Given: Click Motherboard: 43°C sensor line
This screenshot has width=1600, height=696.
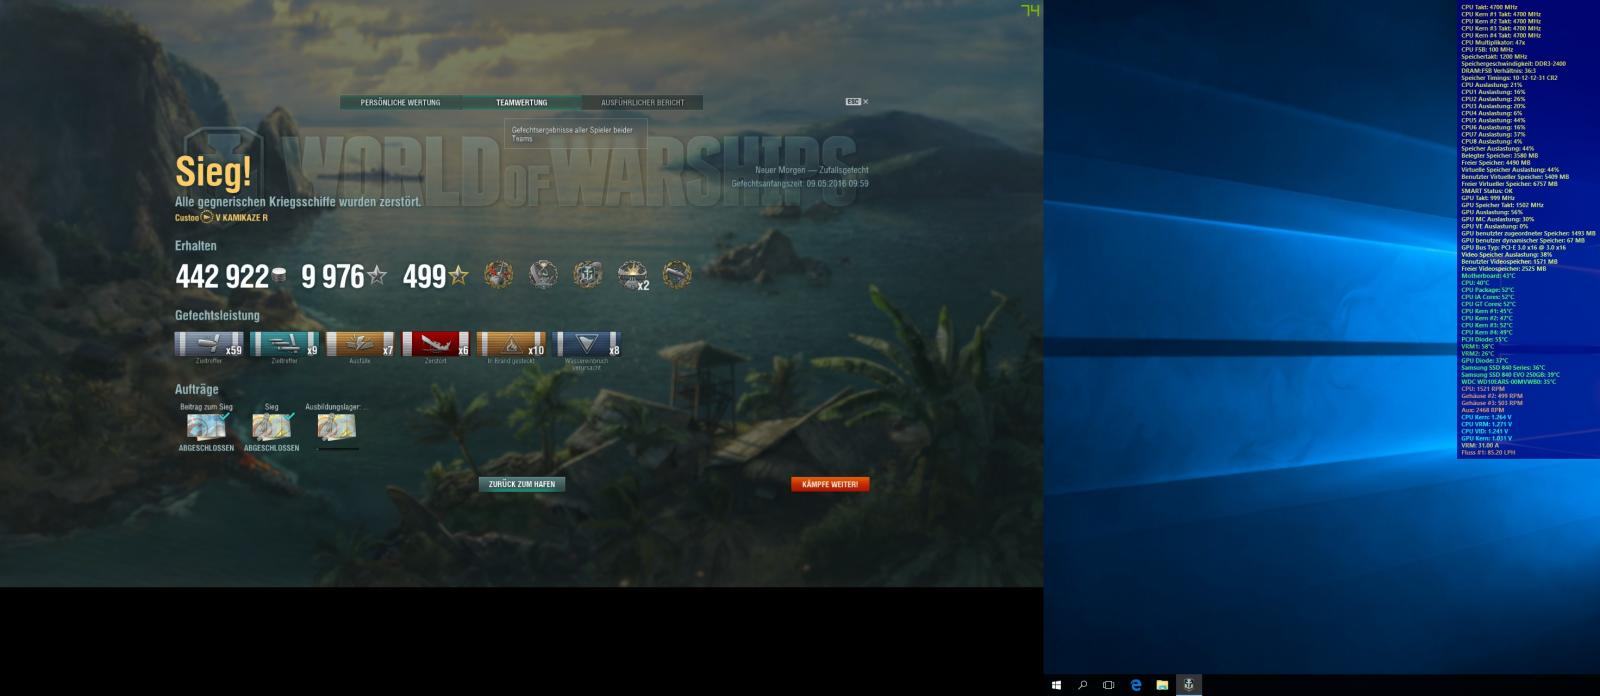Looking at the screenshot, I should tap(1489, 276).
